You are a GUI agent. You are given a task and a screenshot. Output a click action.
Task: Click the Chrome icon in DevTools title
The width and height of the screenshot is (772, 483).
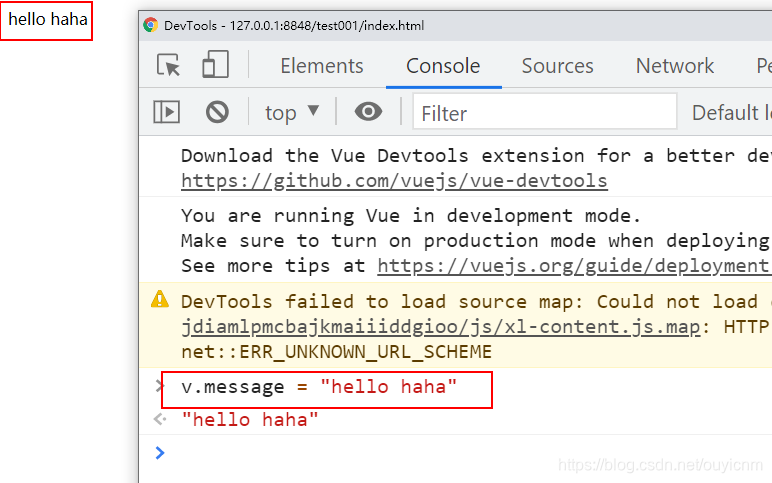(x=151, y=25)
